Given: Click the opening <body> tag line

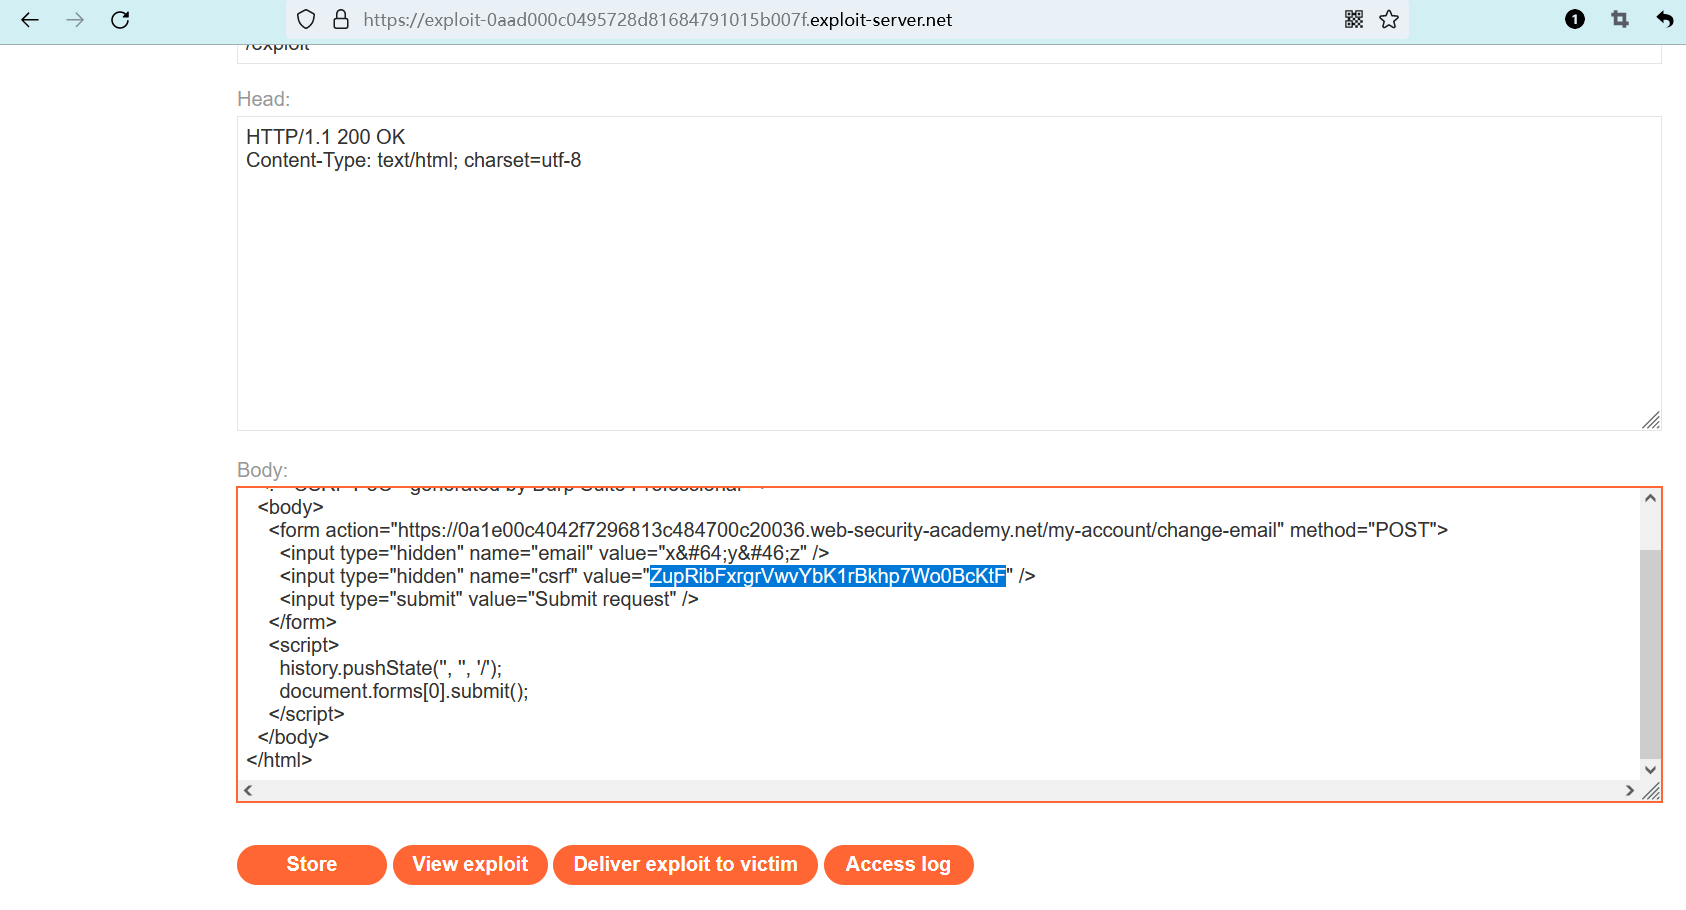Looking at the screenshot, I should pos(291,507).
